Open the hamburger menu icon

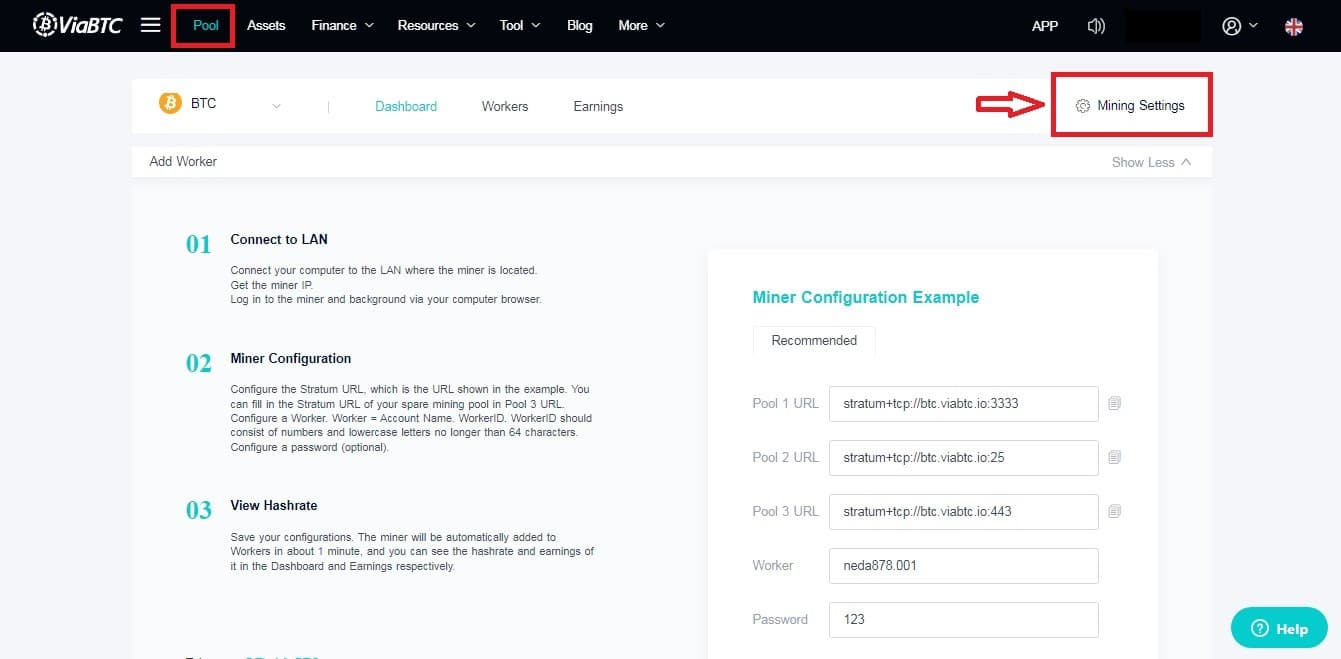pos(151,25)
